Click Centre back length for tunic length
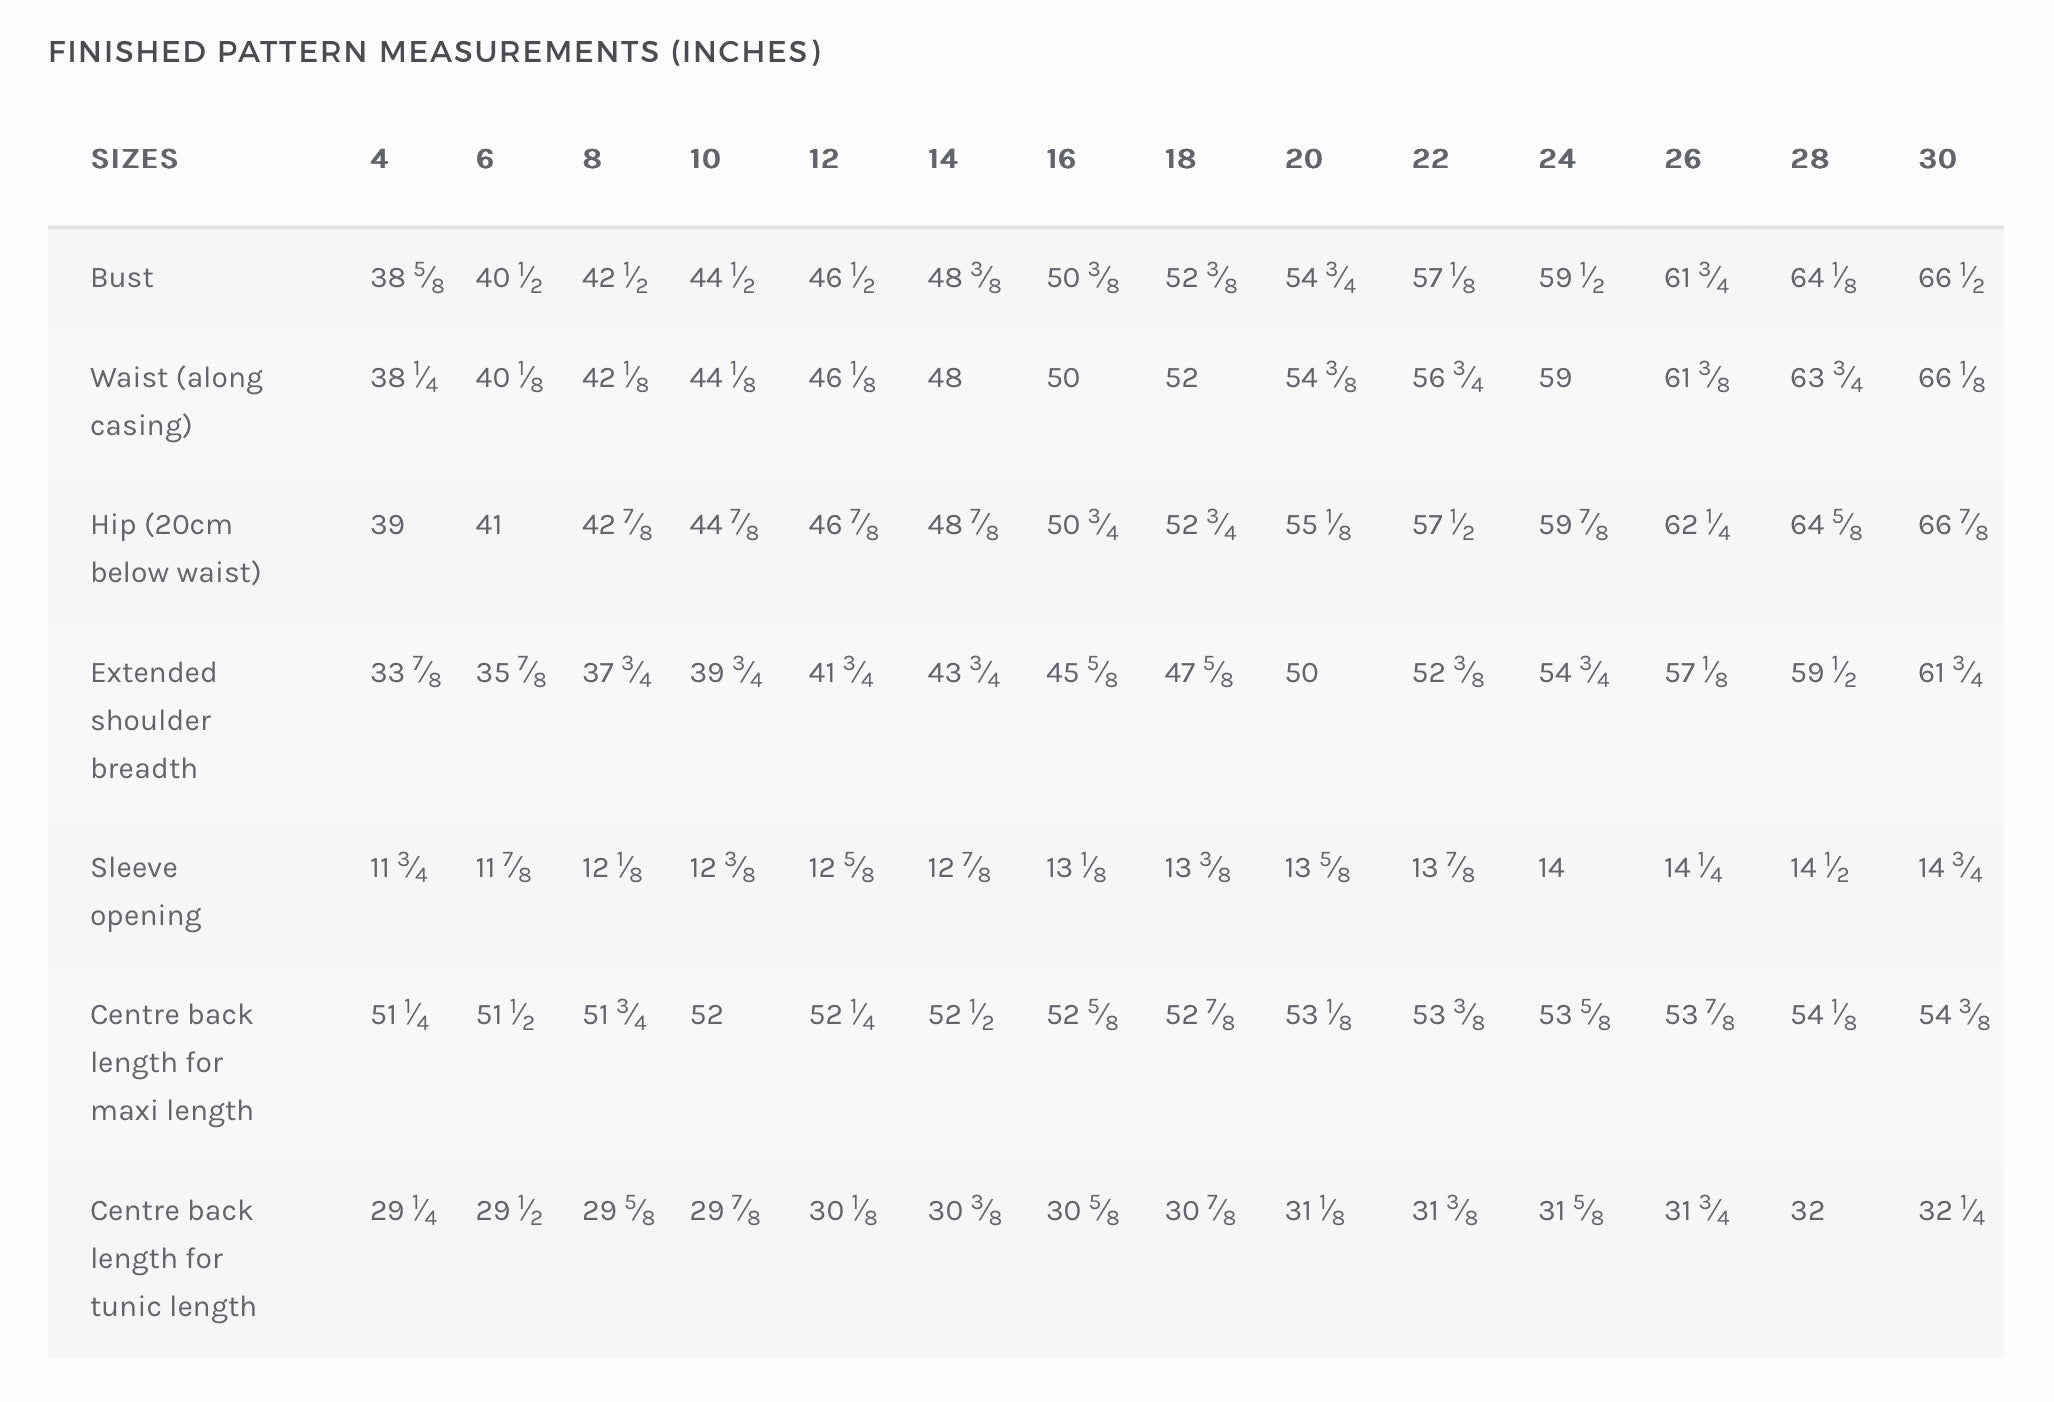The image size is (2054, 1402). (x=172, y=1258)
